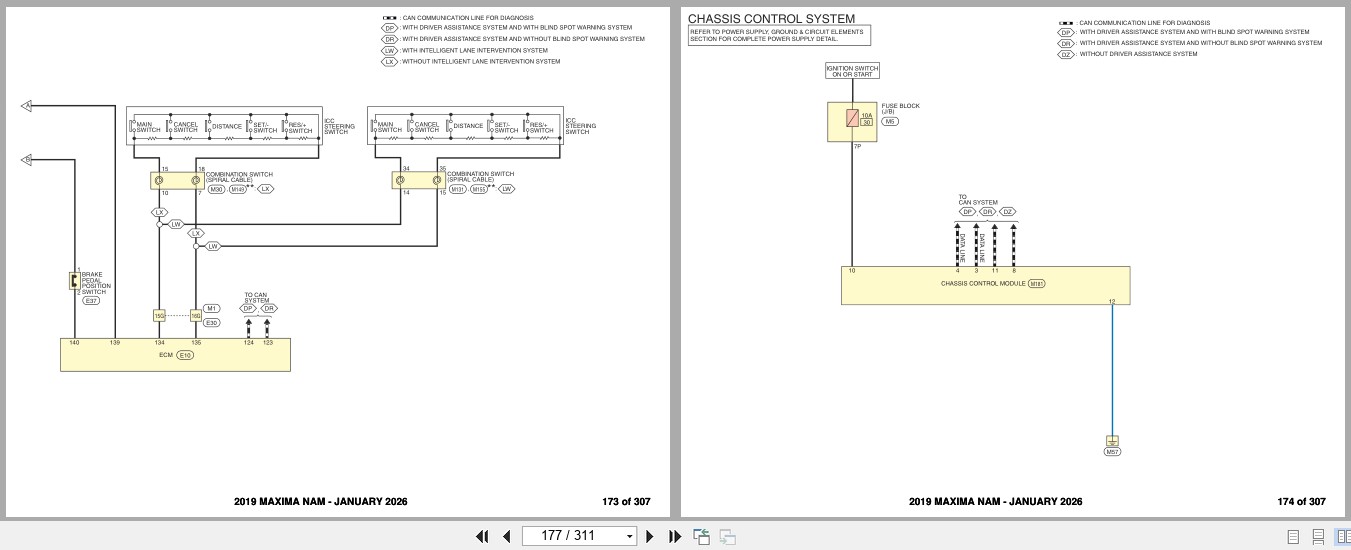Image resolution: width=1351 pixels, height=550 pixels.
Task: Click the CHASSIS CONTROL MODULE M181 label
Action: (x=993, y=284)
